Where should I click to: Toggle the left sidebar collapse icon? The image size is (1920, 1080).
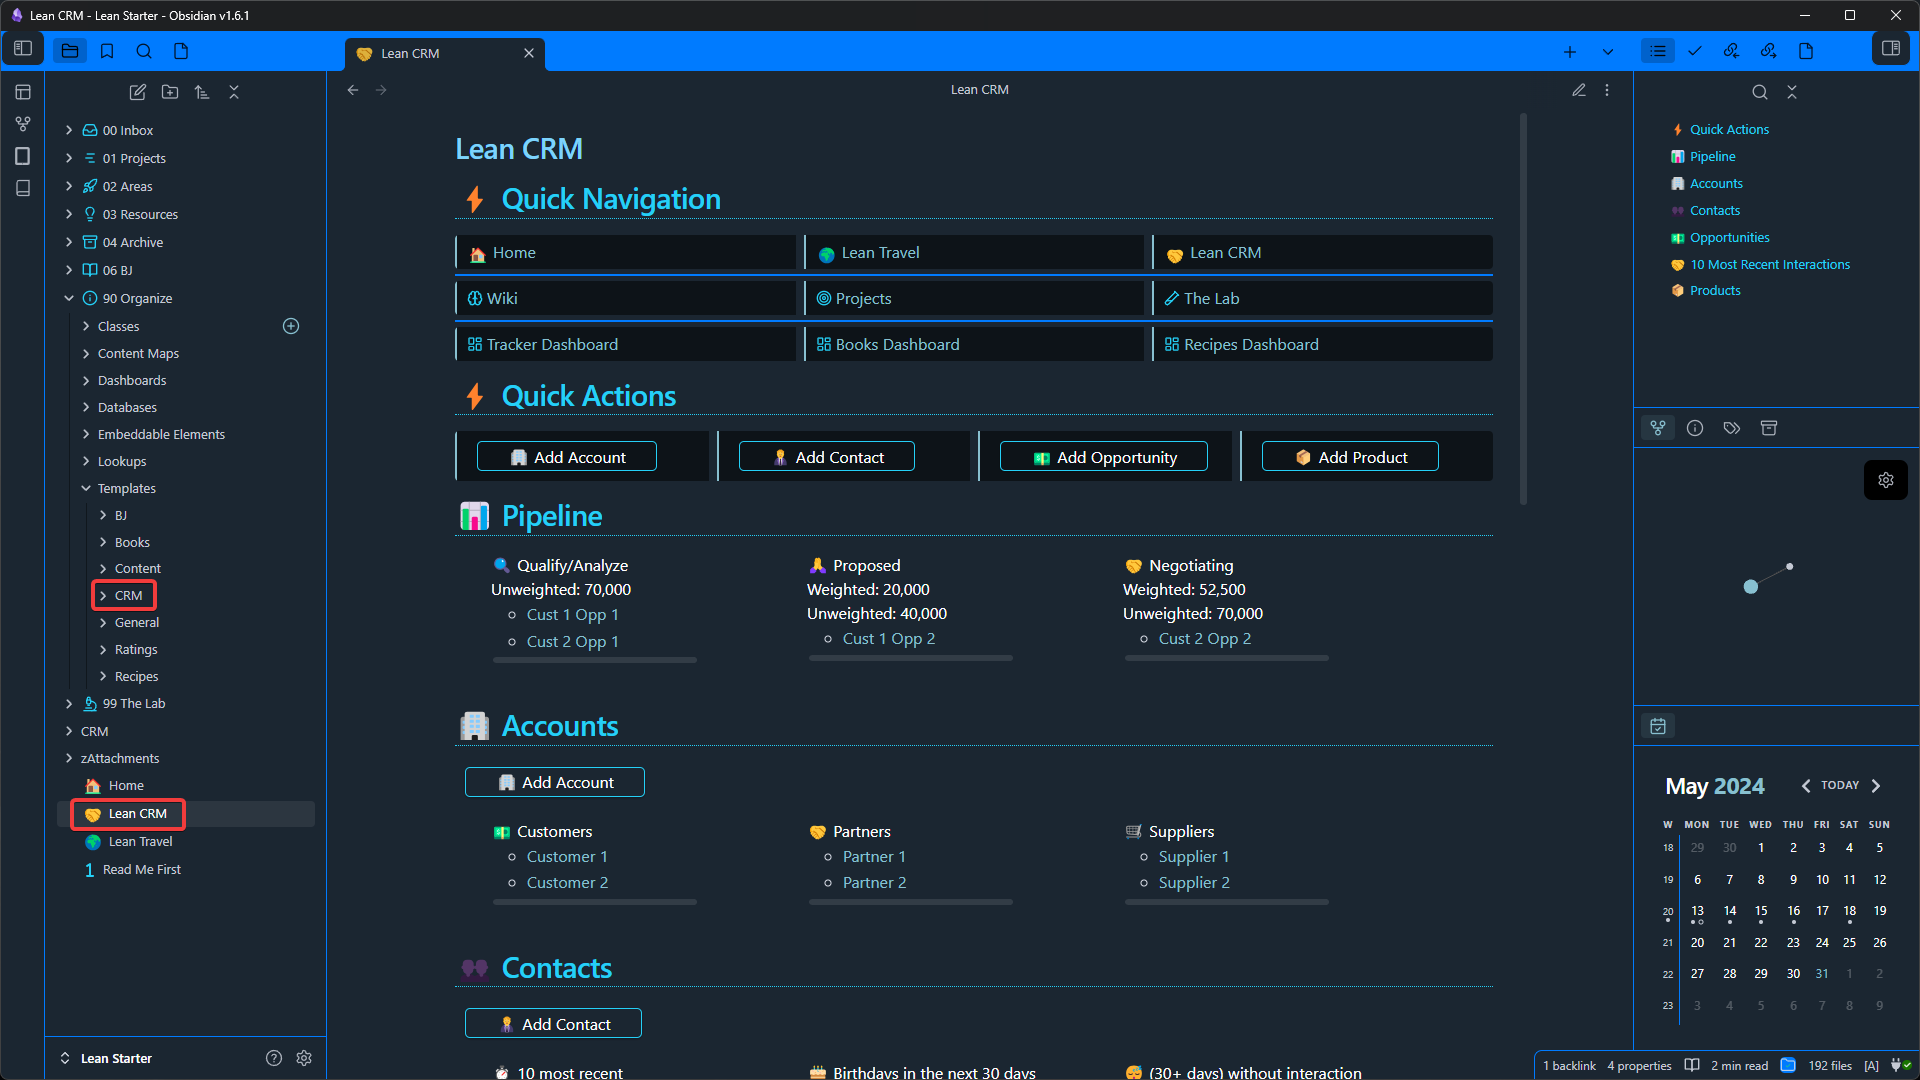click(x=23, y=49)
